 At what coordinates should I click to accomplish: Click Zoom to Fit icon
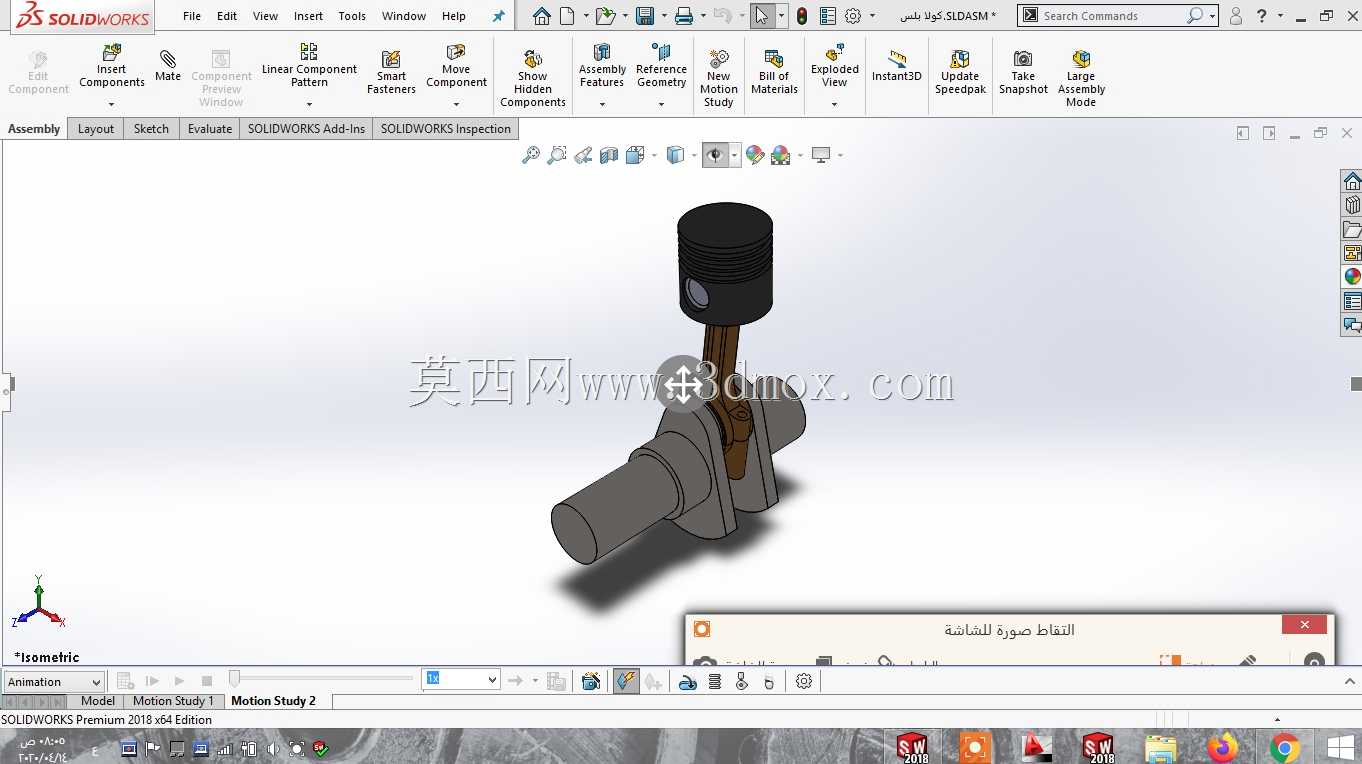tap(531, 155)
